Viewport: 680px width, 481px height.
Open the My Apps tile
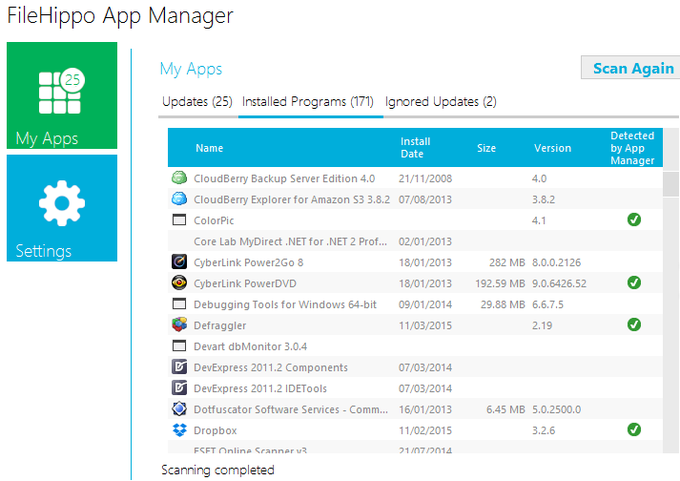click(62, 95)
